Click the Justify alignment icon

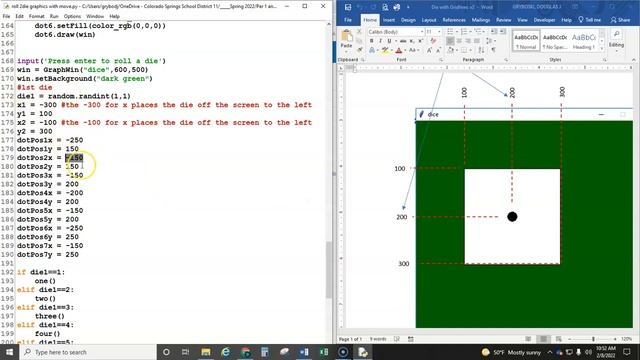[x=477, y=41]
